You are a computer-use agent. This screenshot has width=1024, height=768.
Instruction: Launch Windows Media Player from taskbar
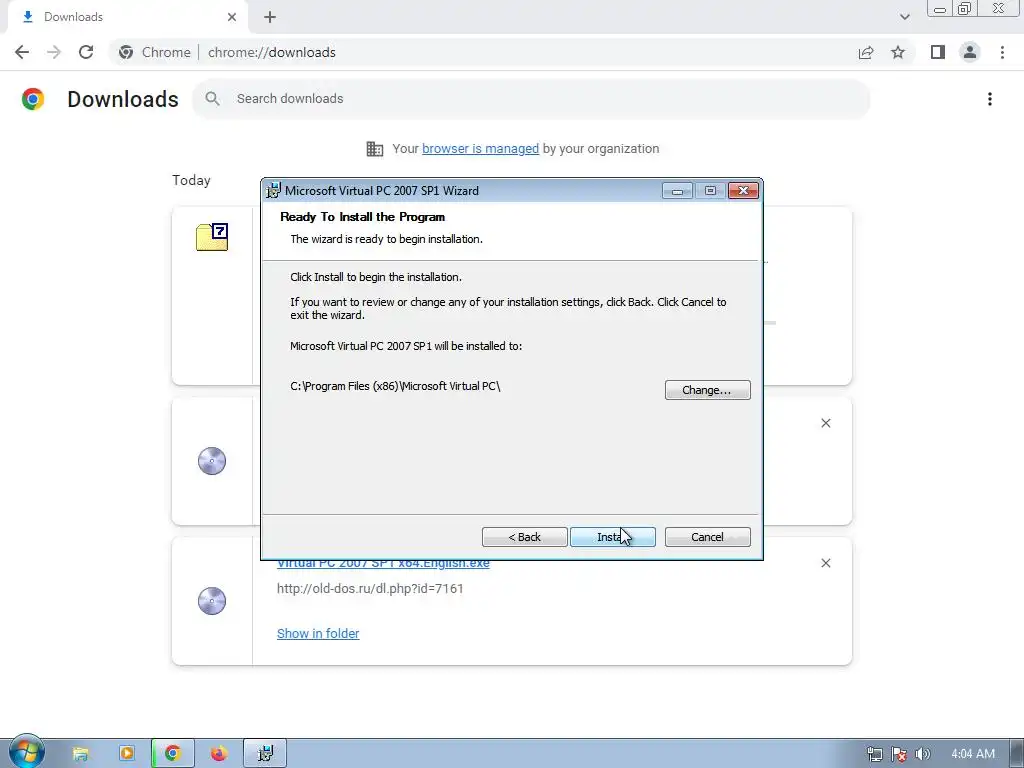(x=127, y=754)
